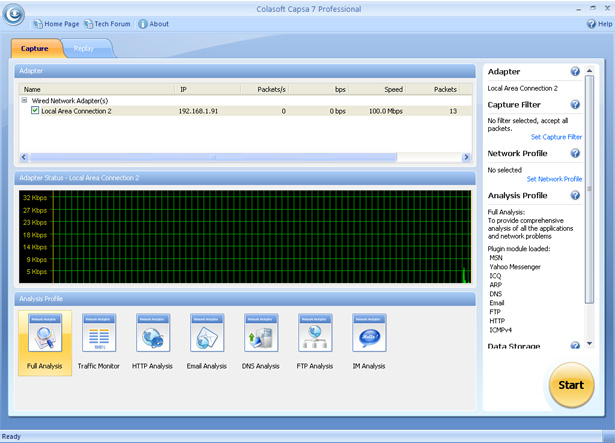Click Yahoo Messenger in plugin module list
Image resolution: width=615 pixels, height=443 pixels.
point(515,267)
